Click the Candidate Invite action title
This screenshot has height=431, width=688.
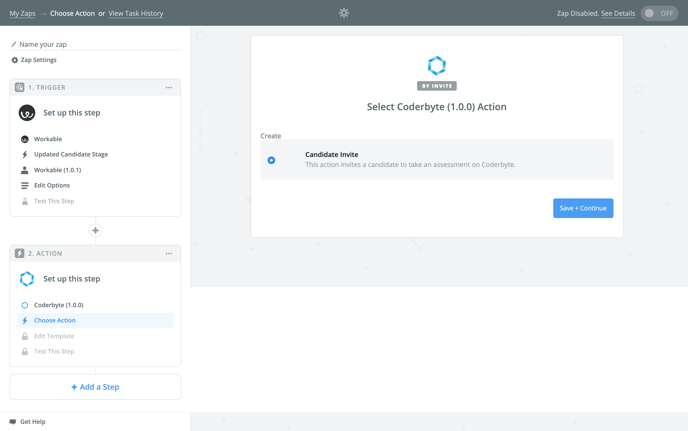pos(332,154)
